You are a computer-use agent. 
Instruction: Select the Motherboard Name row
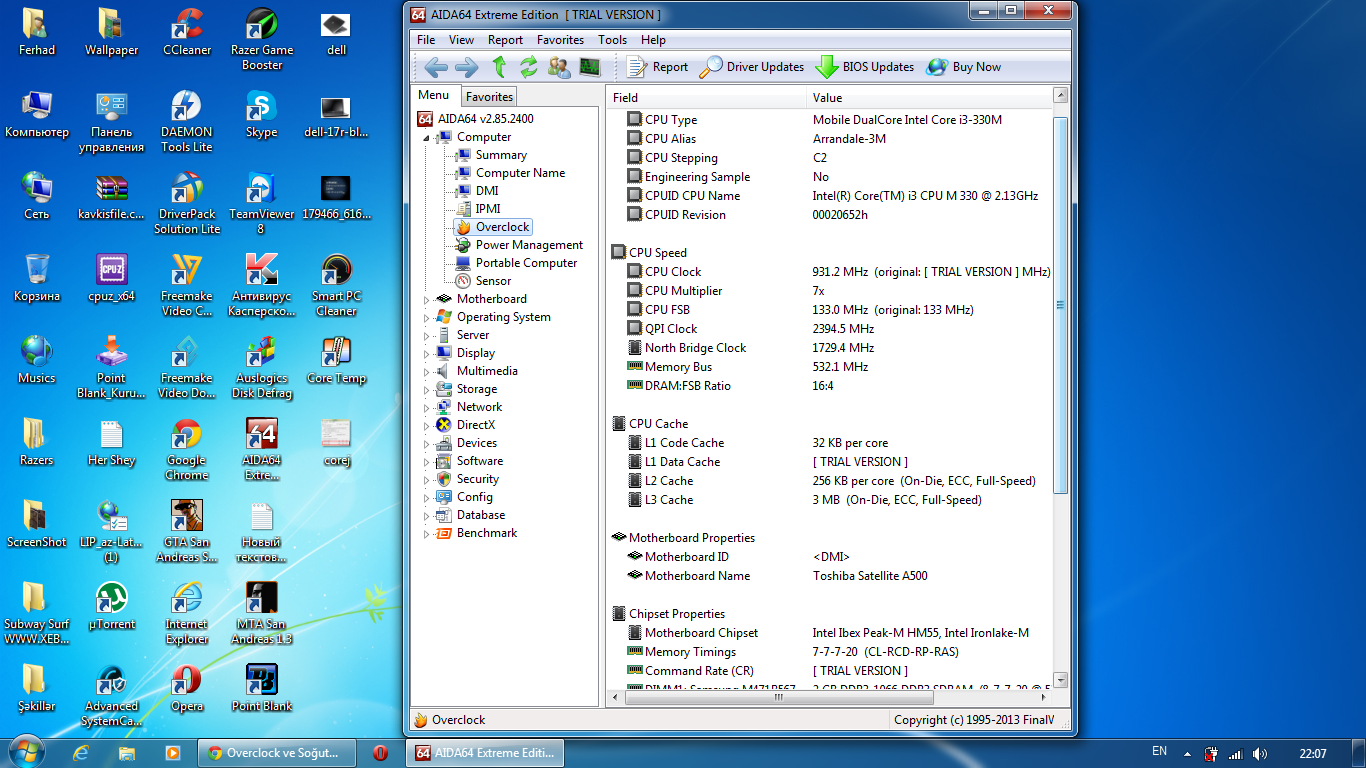pos(830,576)
